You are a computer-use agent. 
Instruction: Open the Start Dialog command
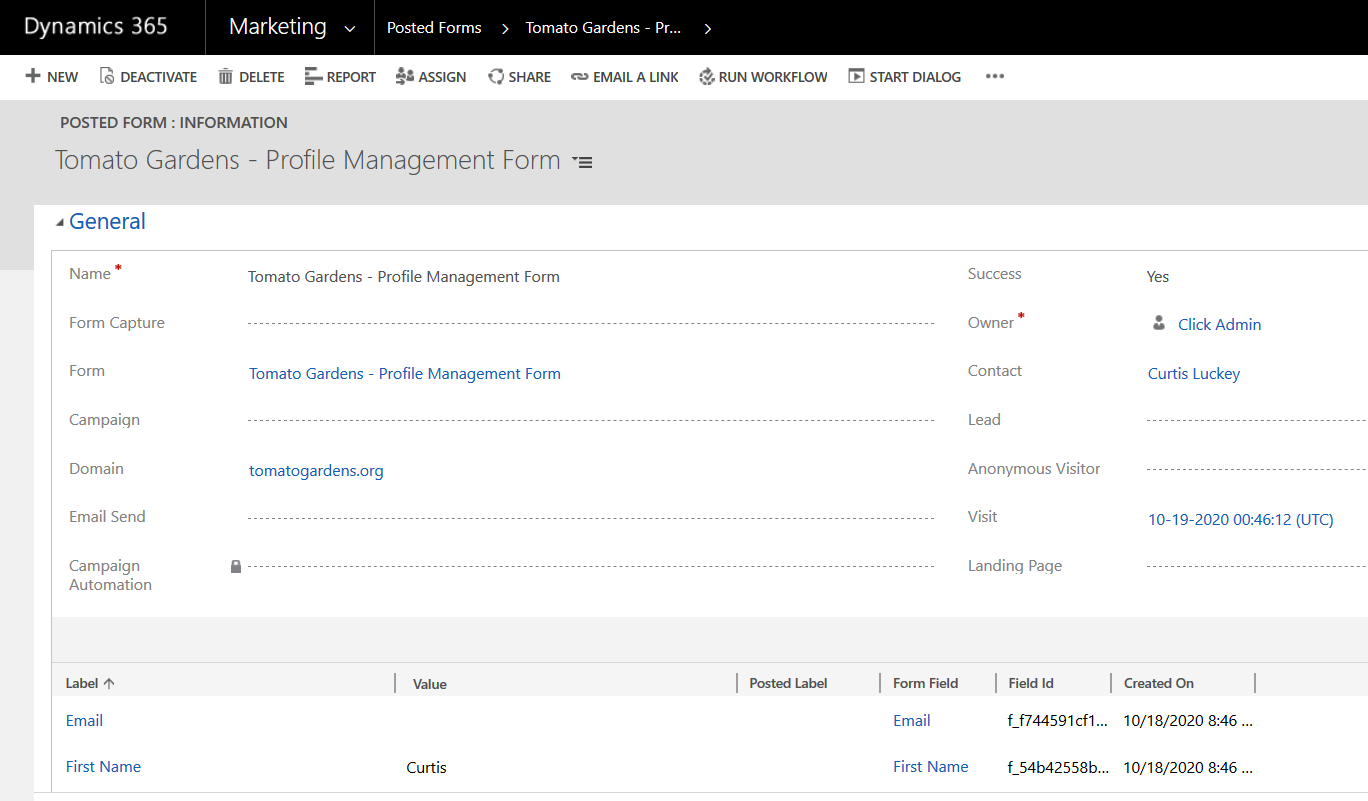click(x=855, y=76)
